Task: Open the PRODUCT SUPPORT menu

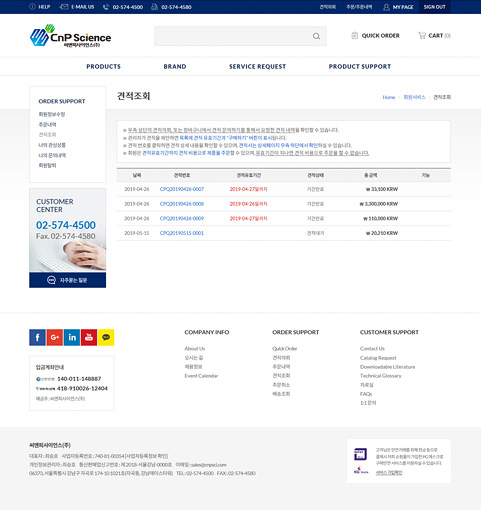Action: pyautogui.click(x=360, y=67)
